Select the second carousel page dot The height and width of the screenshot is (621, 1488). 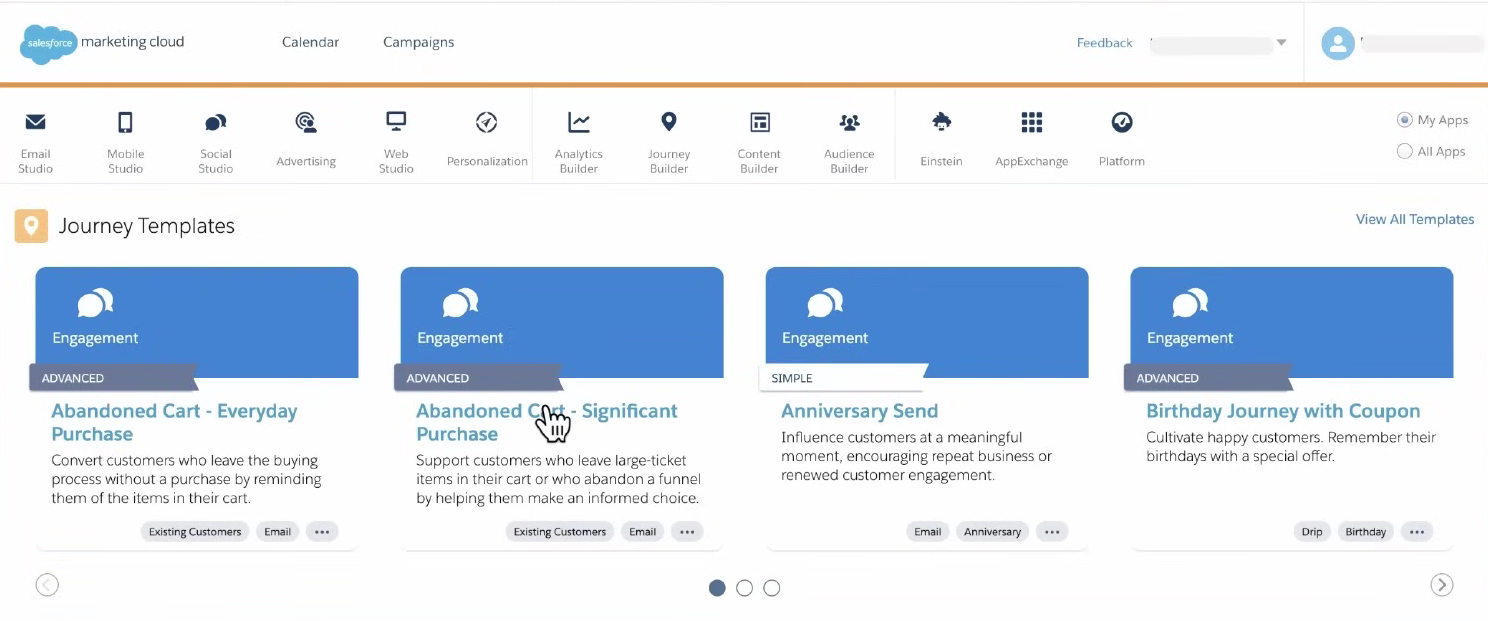click(x=744, y=588)
